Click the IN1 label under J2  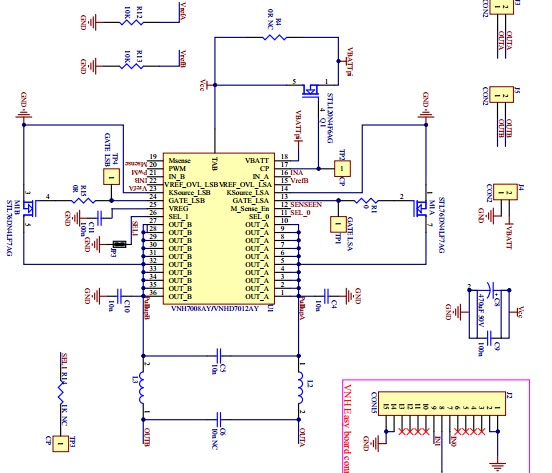point(438,441)
